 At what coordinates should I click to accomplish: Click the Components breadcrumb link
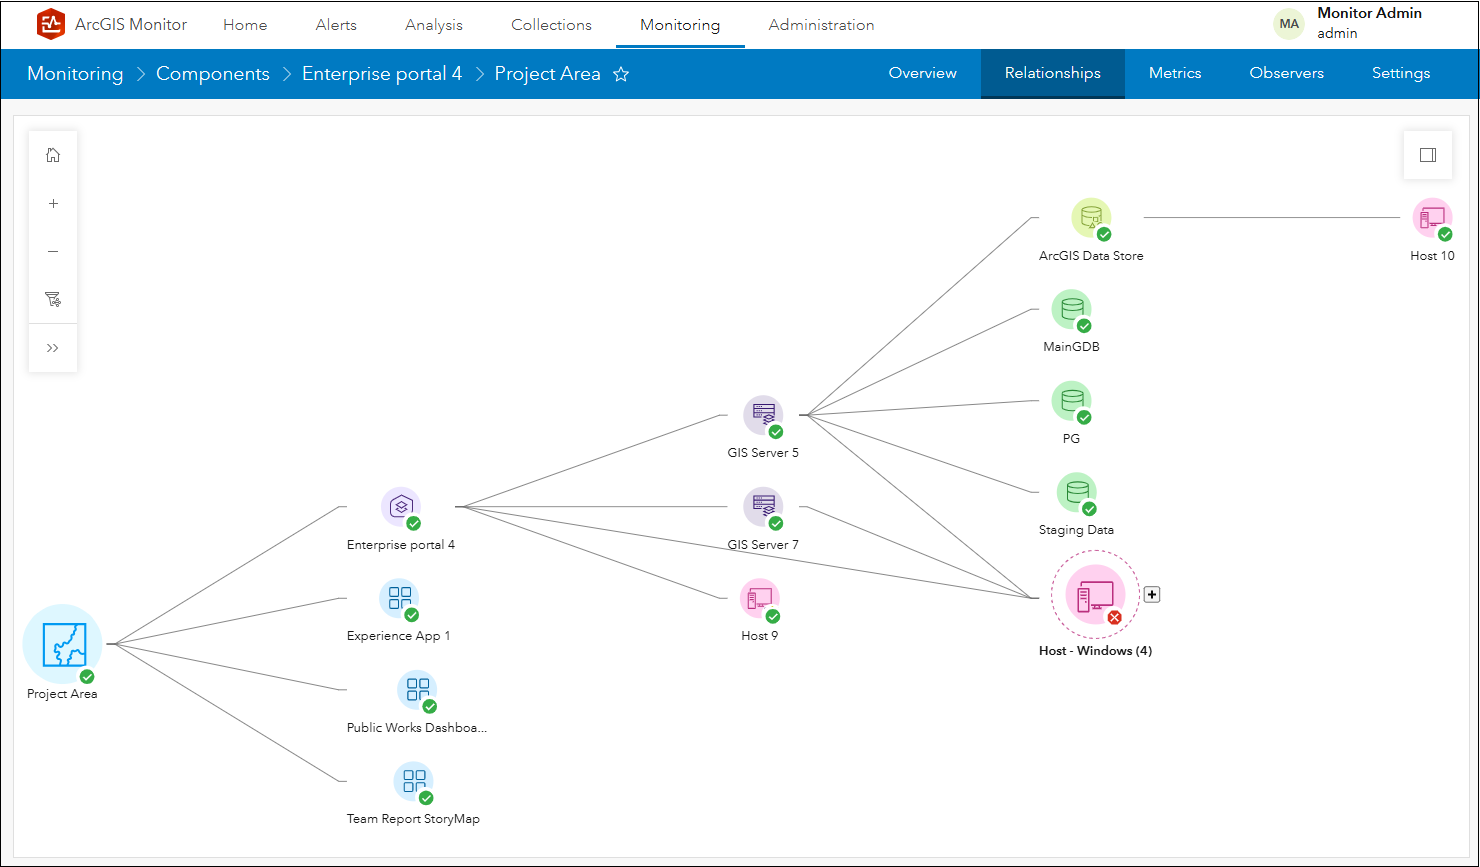213,74
